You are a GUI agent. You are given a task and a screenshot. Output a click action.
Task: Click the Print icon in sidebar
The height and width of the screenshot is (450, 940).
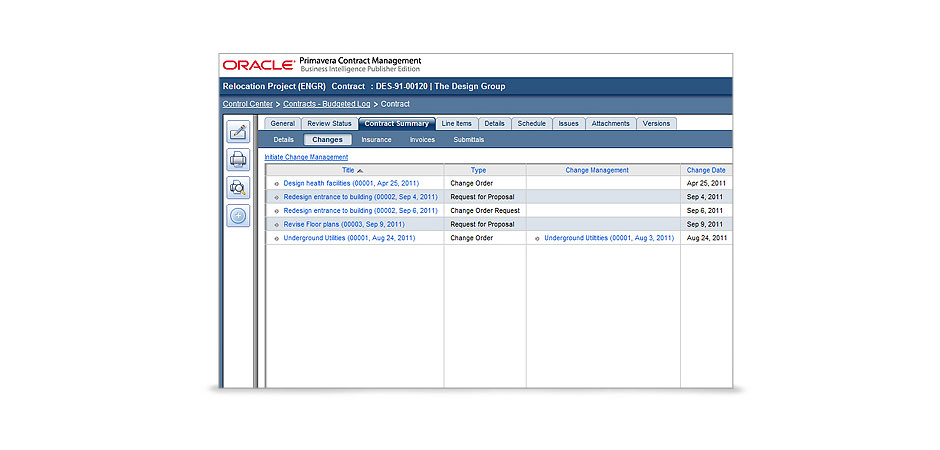238,159
